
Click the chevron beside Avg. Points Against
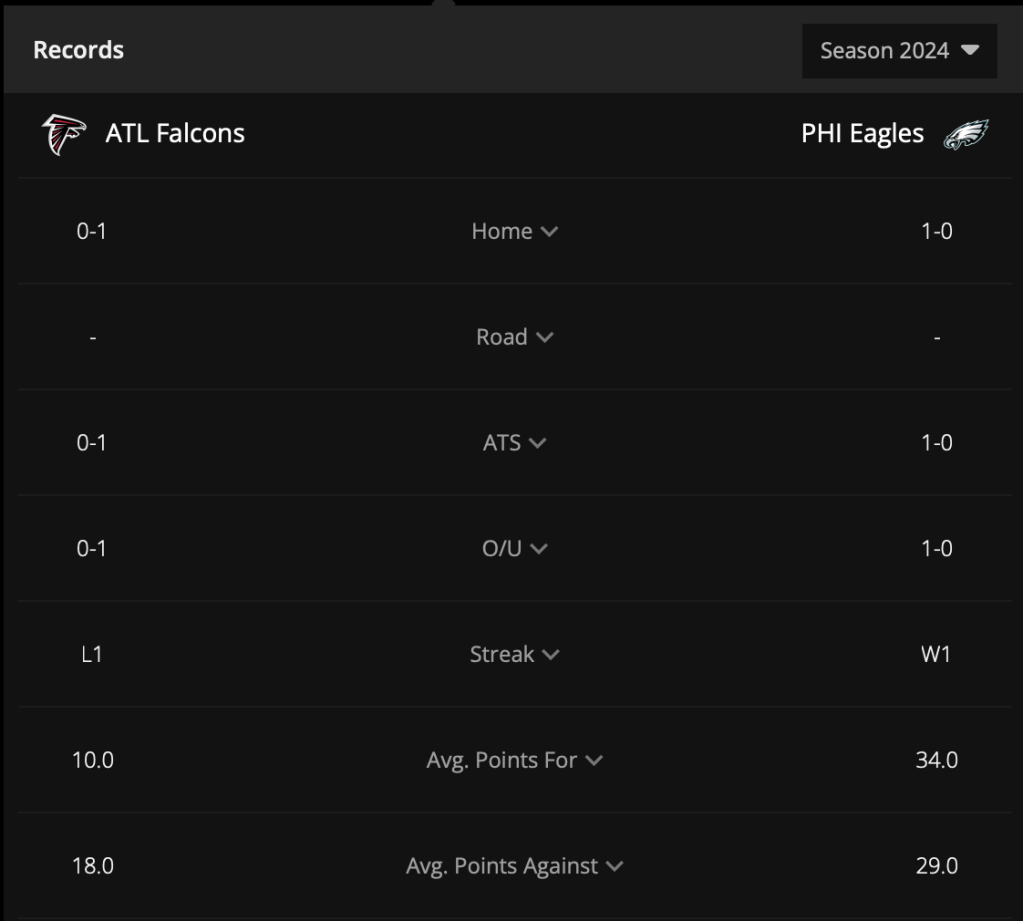click(615, 866)
